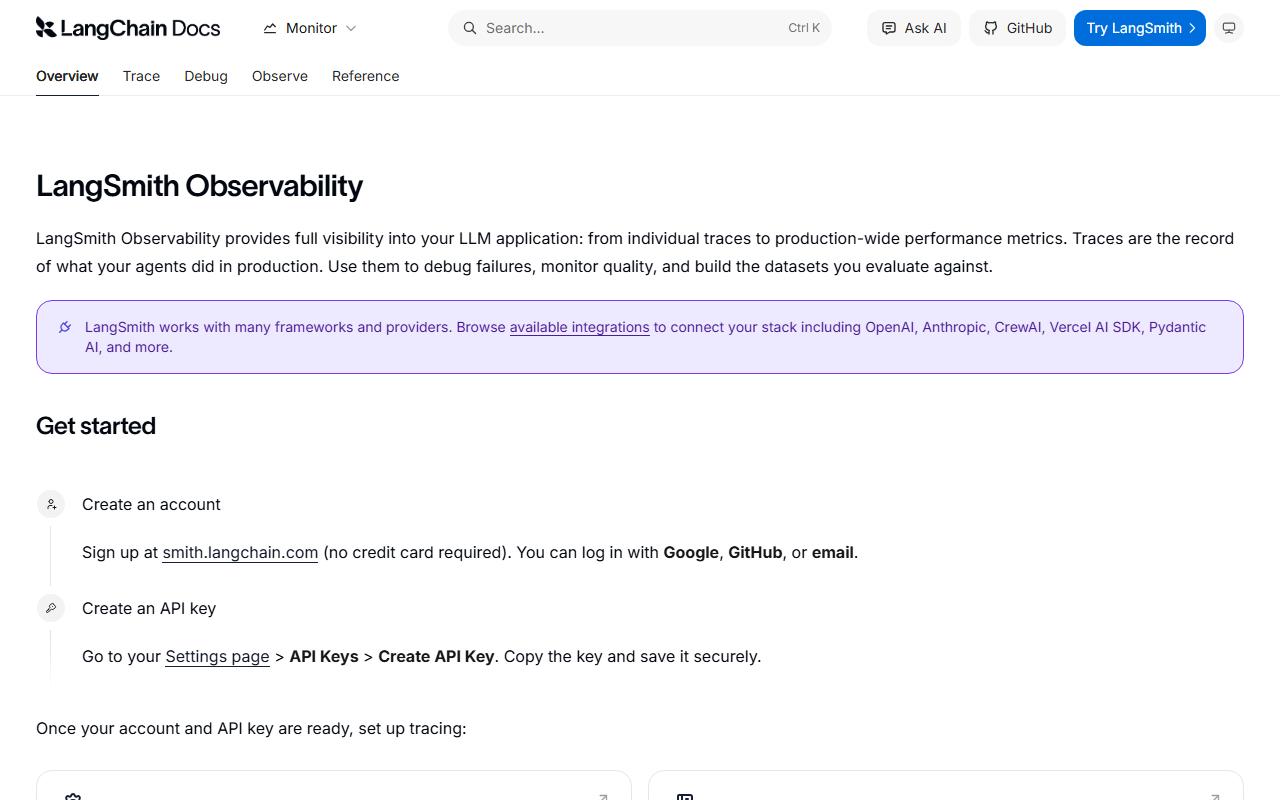The width and height of the screenshot is (1280, 800).
Task: Click the right tracing setup card
Action: [x=946, y=785]
